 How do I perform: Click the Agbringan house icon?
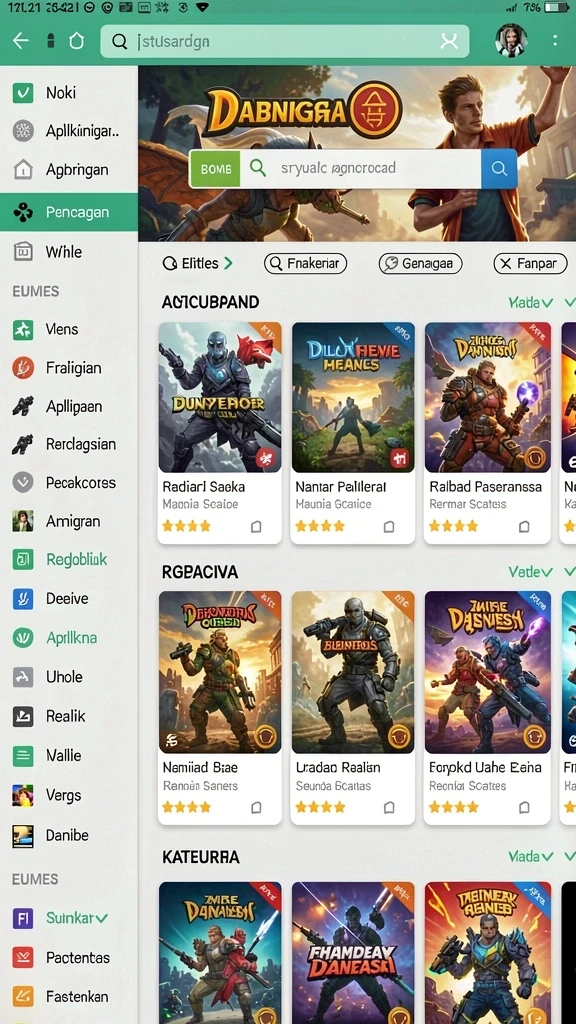[x=23, y=170]
